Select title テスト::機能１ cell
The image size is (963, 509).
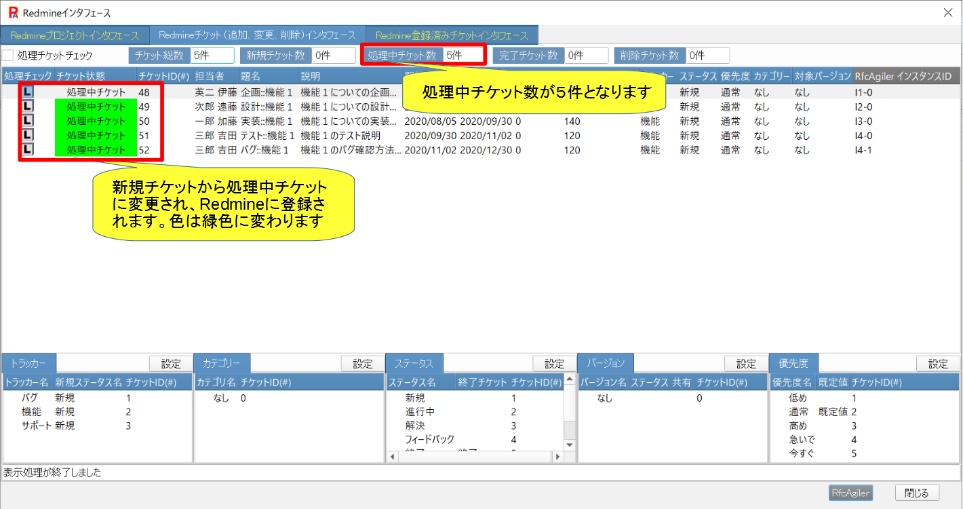click(x=268, y=136)
